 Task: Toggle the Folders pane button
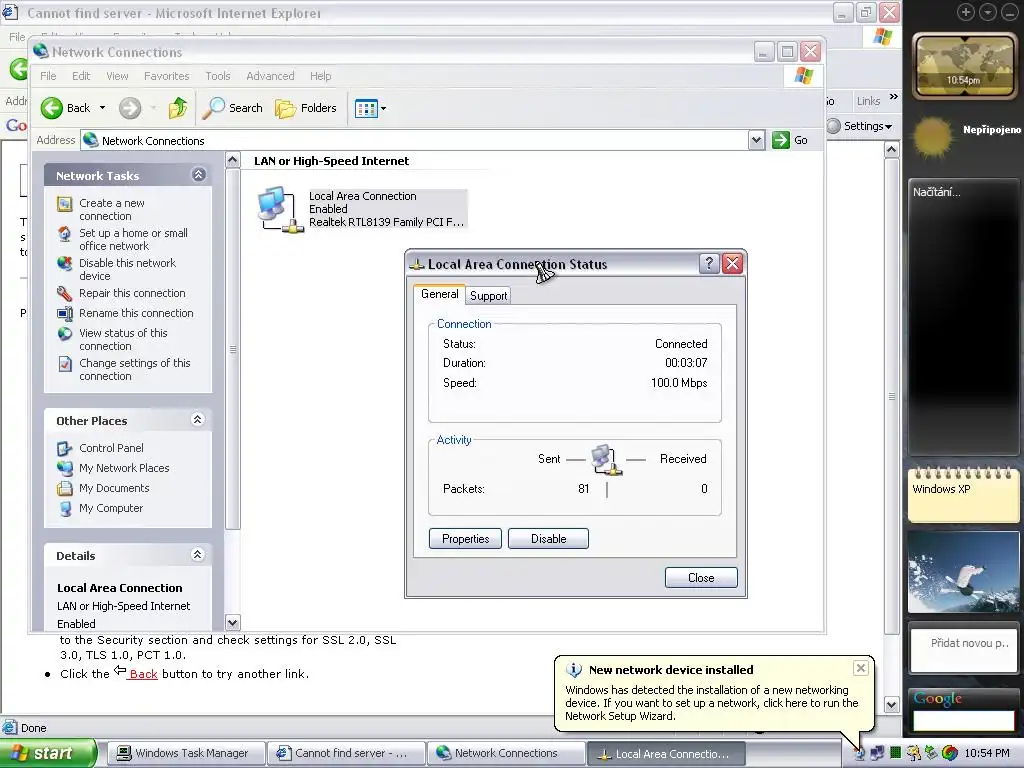click(306, 108)
